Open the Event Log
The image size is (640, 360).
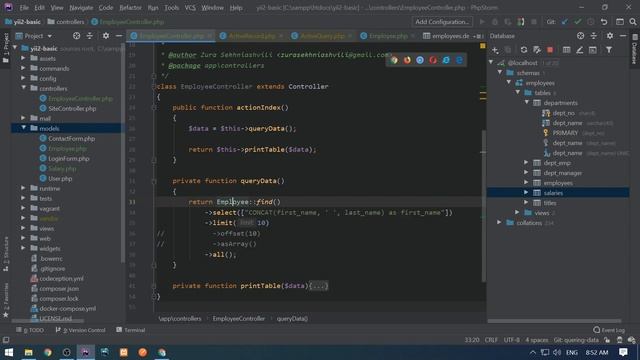tap(609, 330)
